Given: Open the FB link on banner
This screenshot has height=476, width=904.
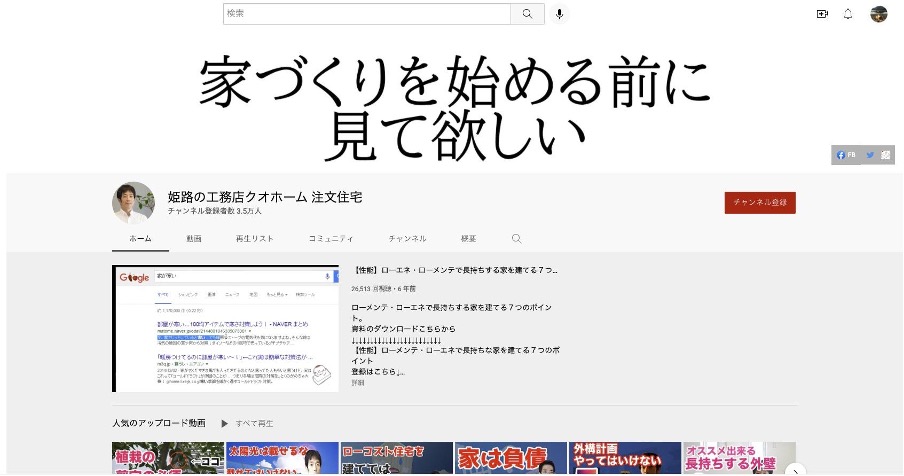Looking at the screenshot, I should 846,155.
